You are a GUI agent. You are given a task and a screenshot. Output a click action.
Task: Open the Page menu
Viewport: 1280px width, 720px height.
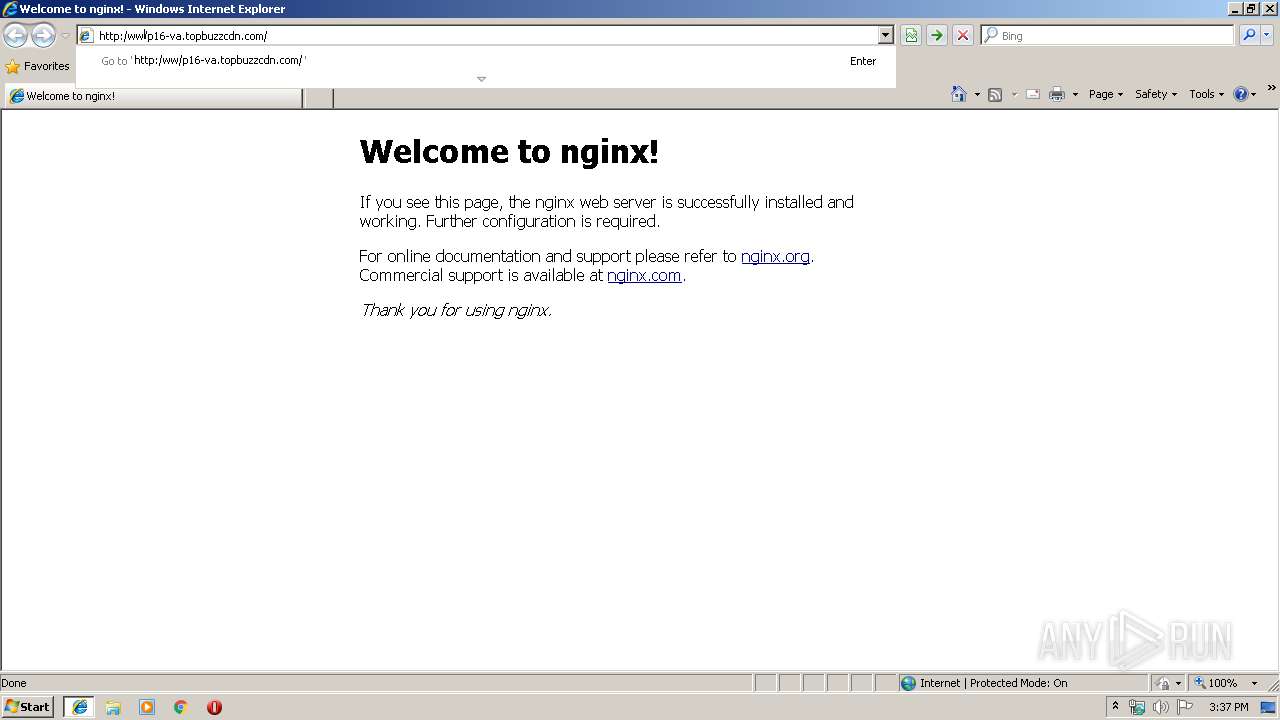point(1105,94)
